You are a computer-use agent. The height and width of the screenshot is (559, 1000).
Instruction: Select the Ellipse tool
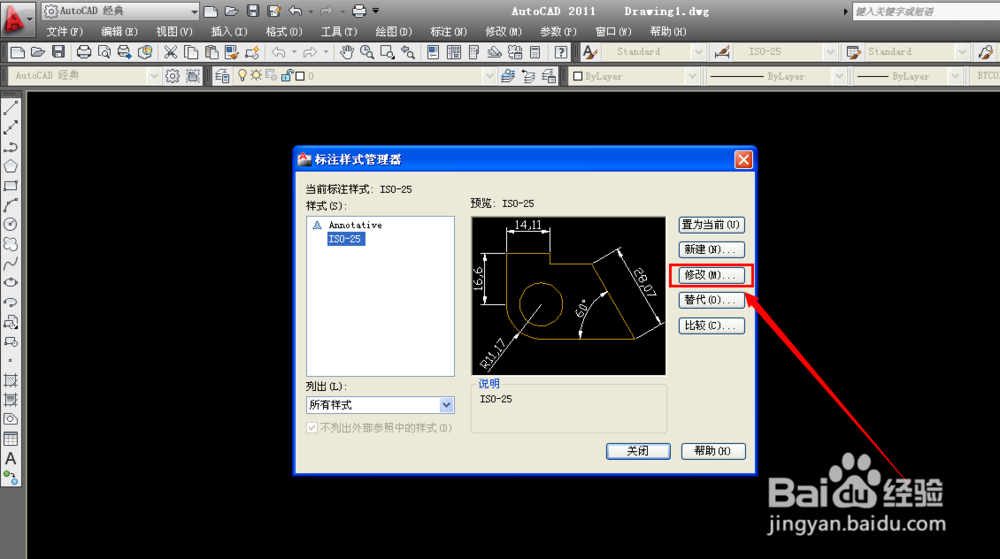point(11,283)
